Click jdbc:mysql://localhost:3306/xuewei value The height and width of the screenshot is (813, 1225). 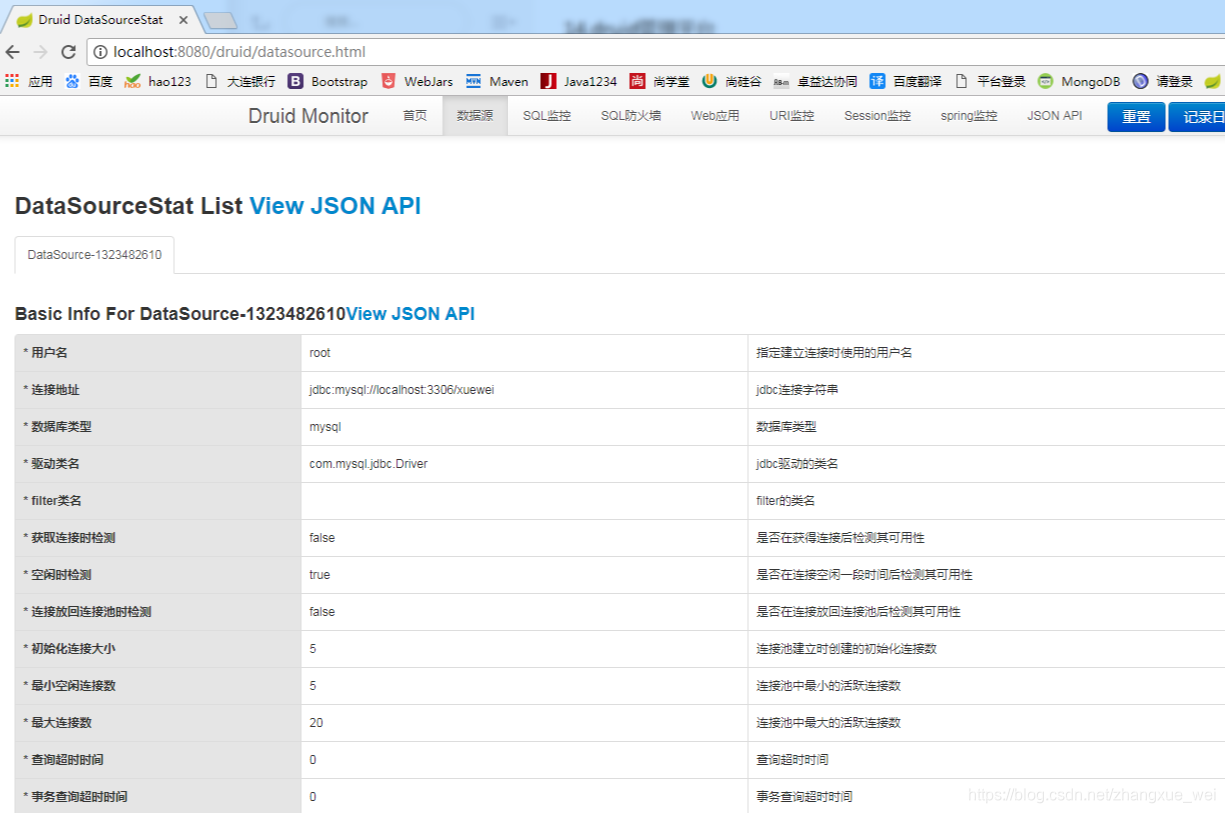[402, 390]
